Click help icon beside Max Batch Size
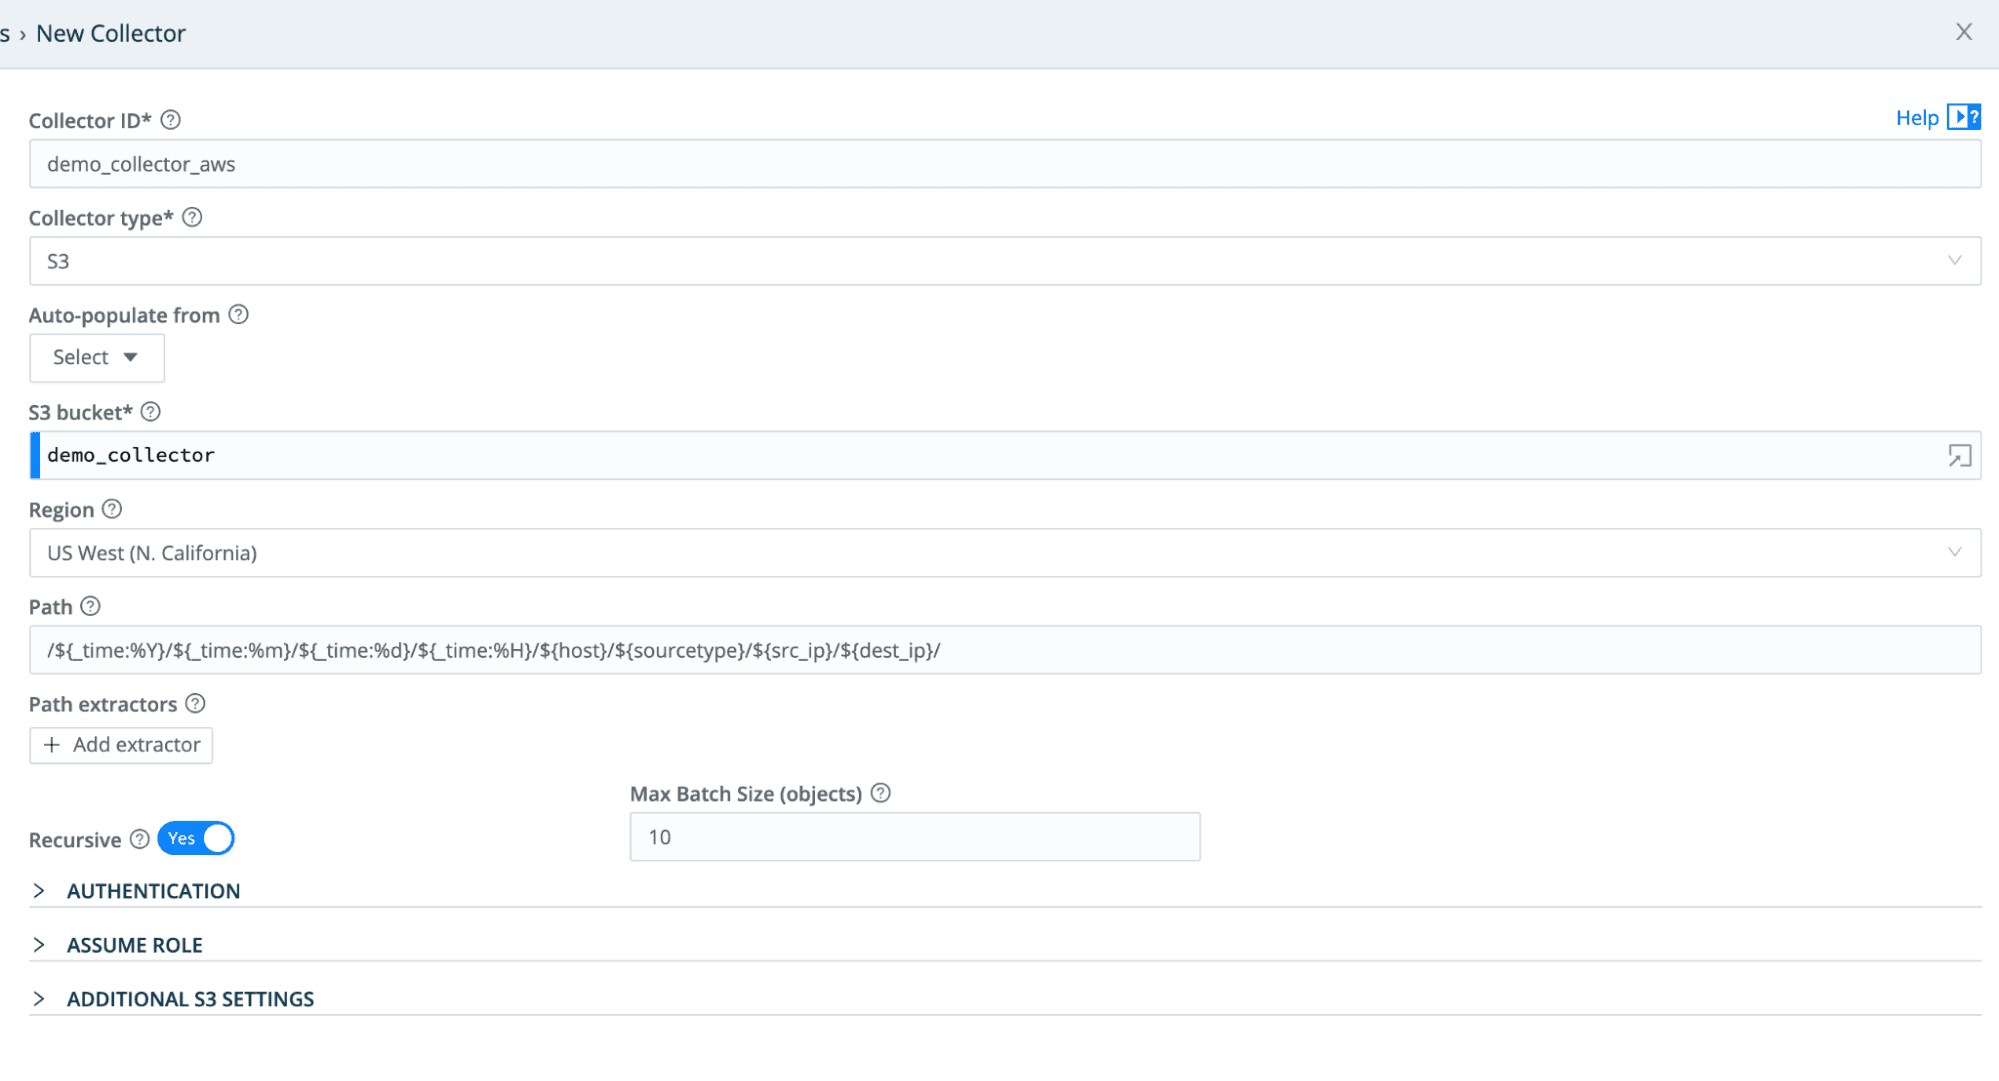 click(880, 793)
